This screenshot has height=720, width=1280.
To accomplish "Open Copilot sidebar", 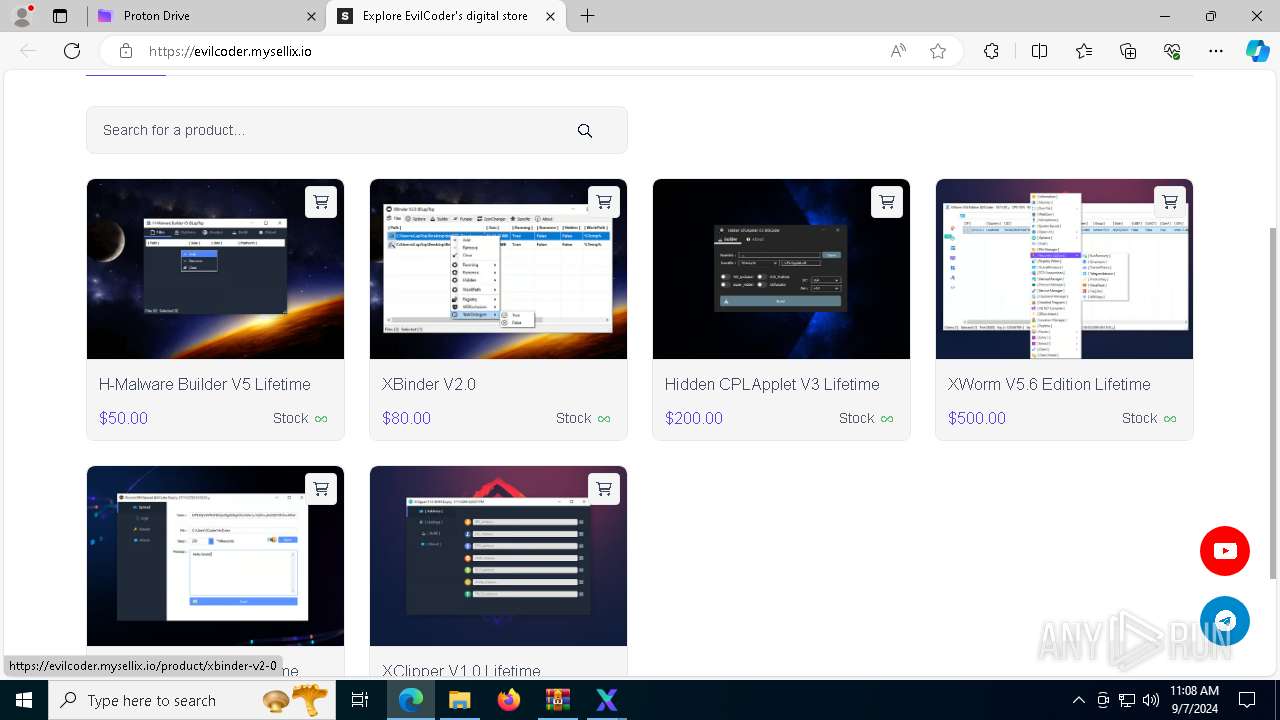I will (x=1257, y=51).
